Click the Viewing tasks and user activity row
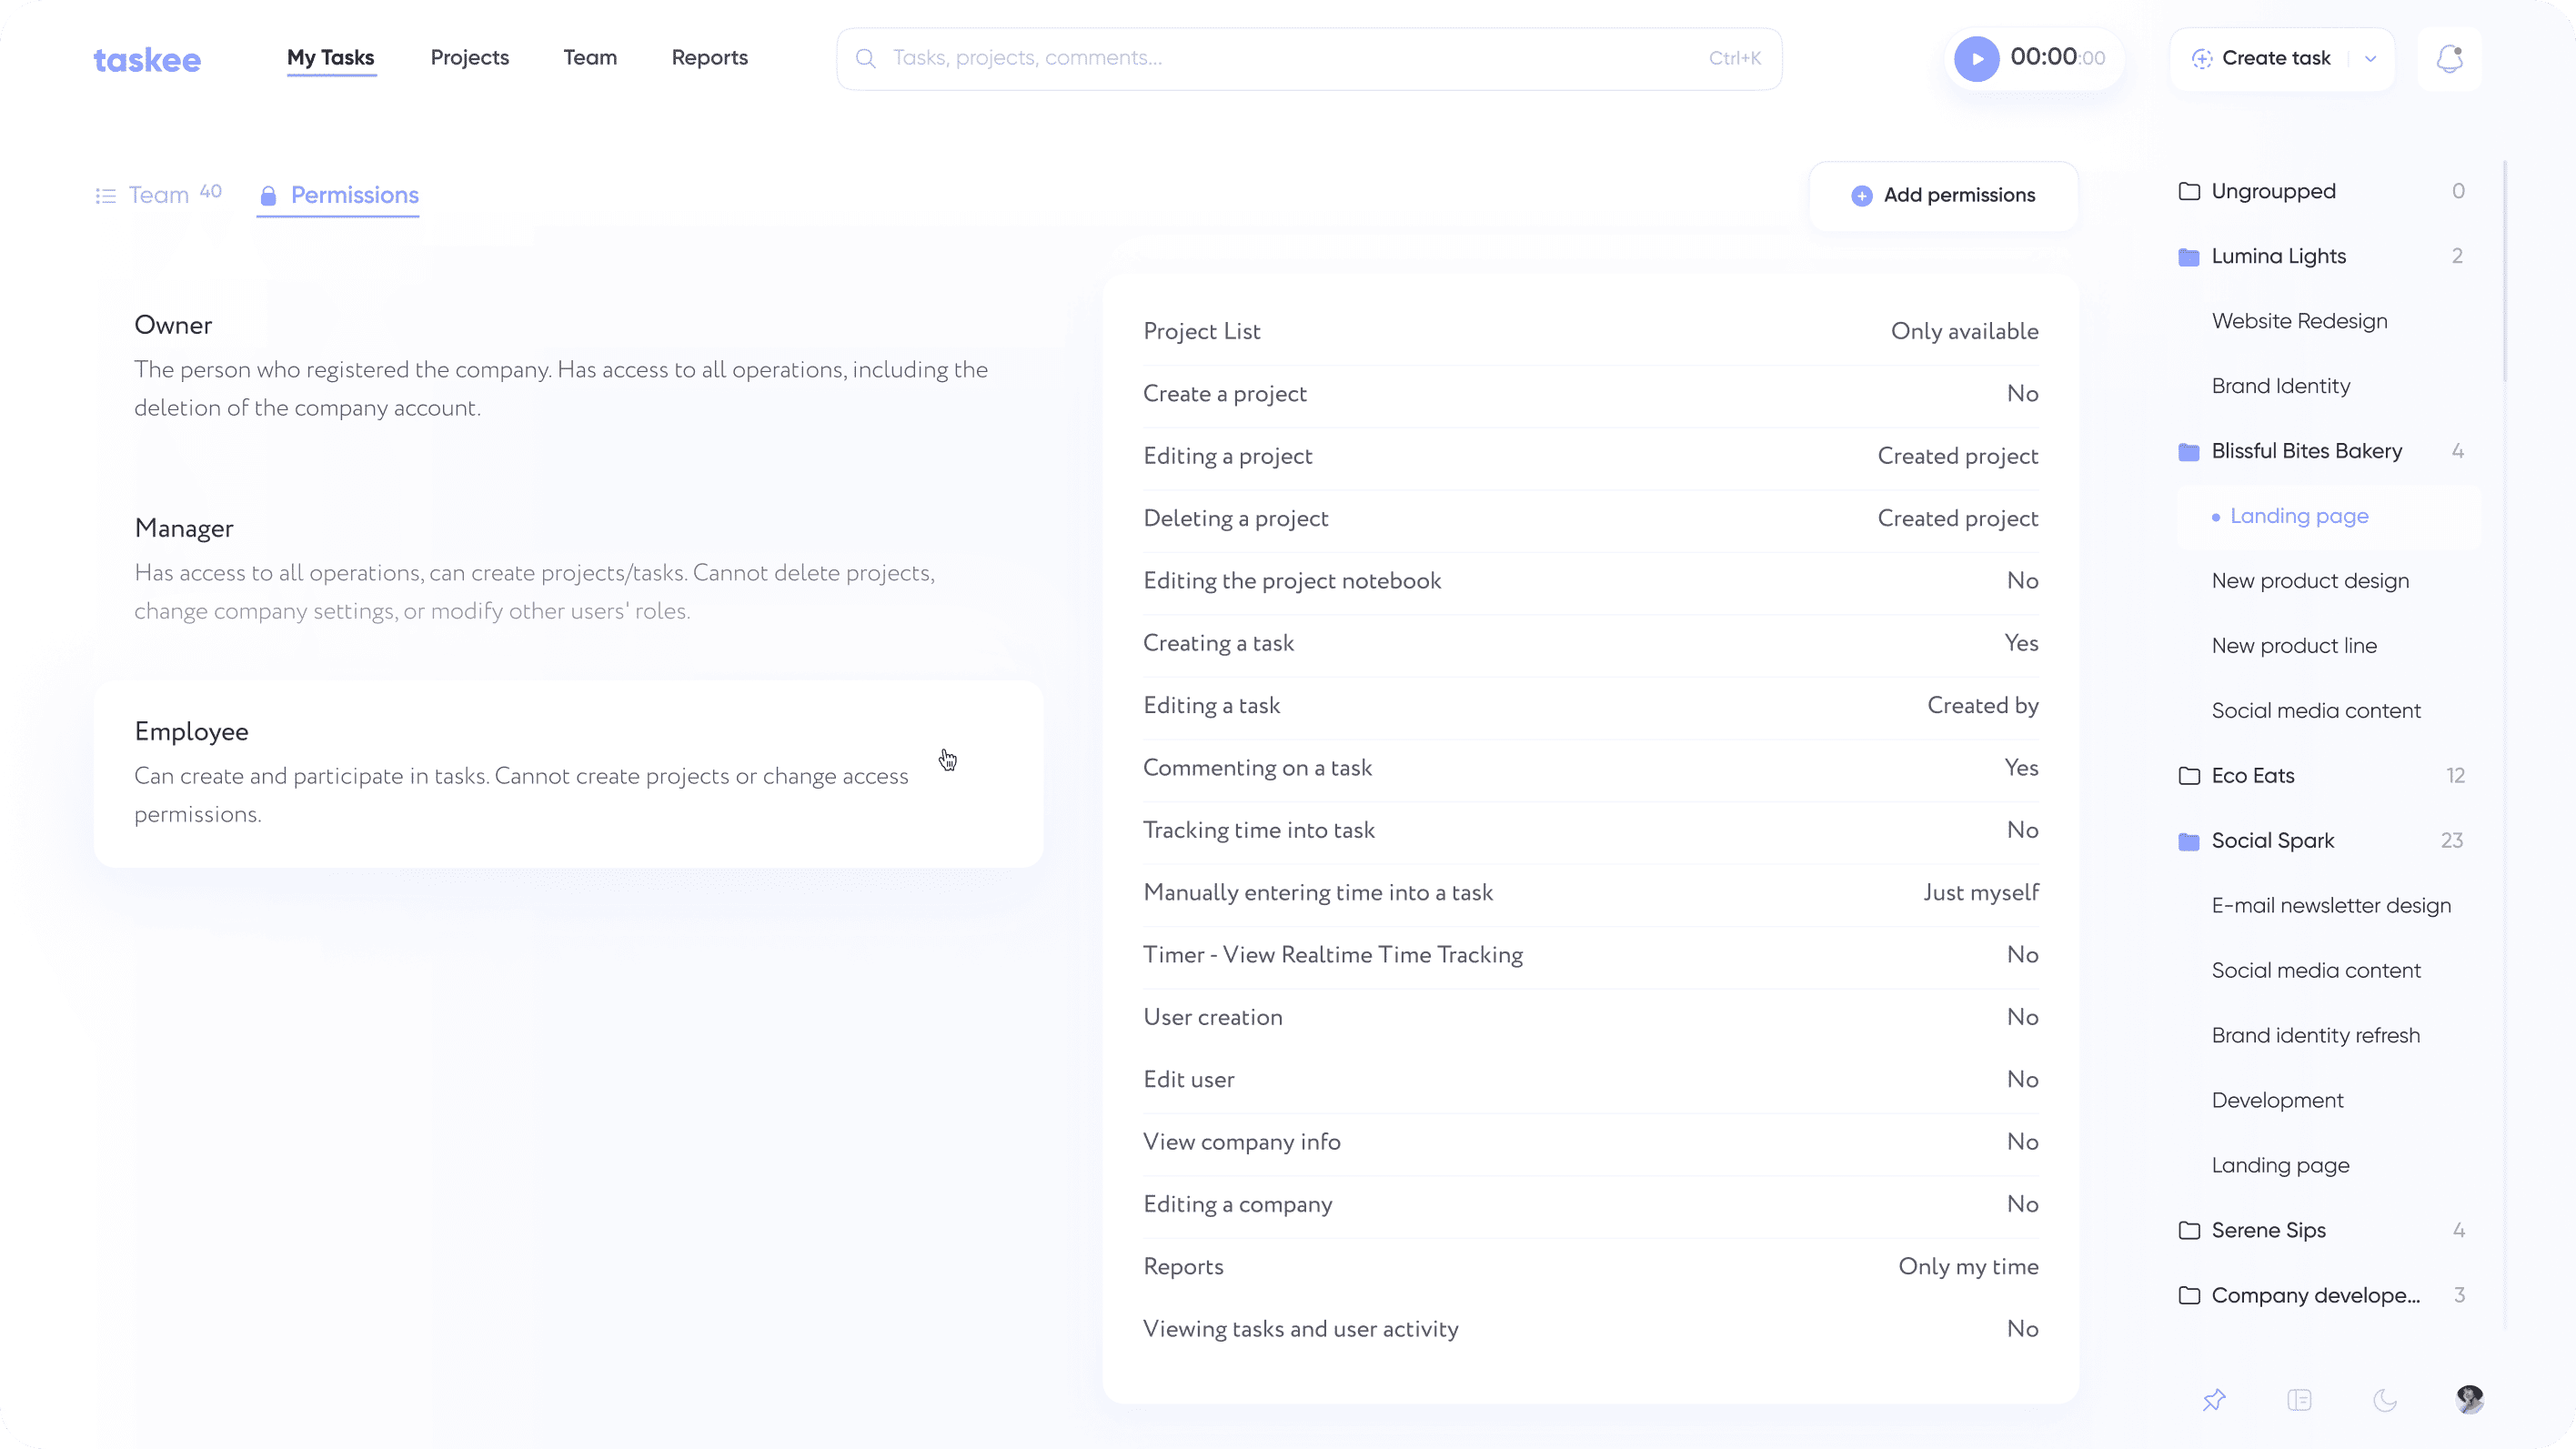The height and width of the screenshot is (1449, 2576). pos(1591,1330)
